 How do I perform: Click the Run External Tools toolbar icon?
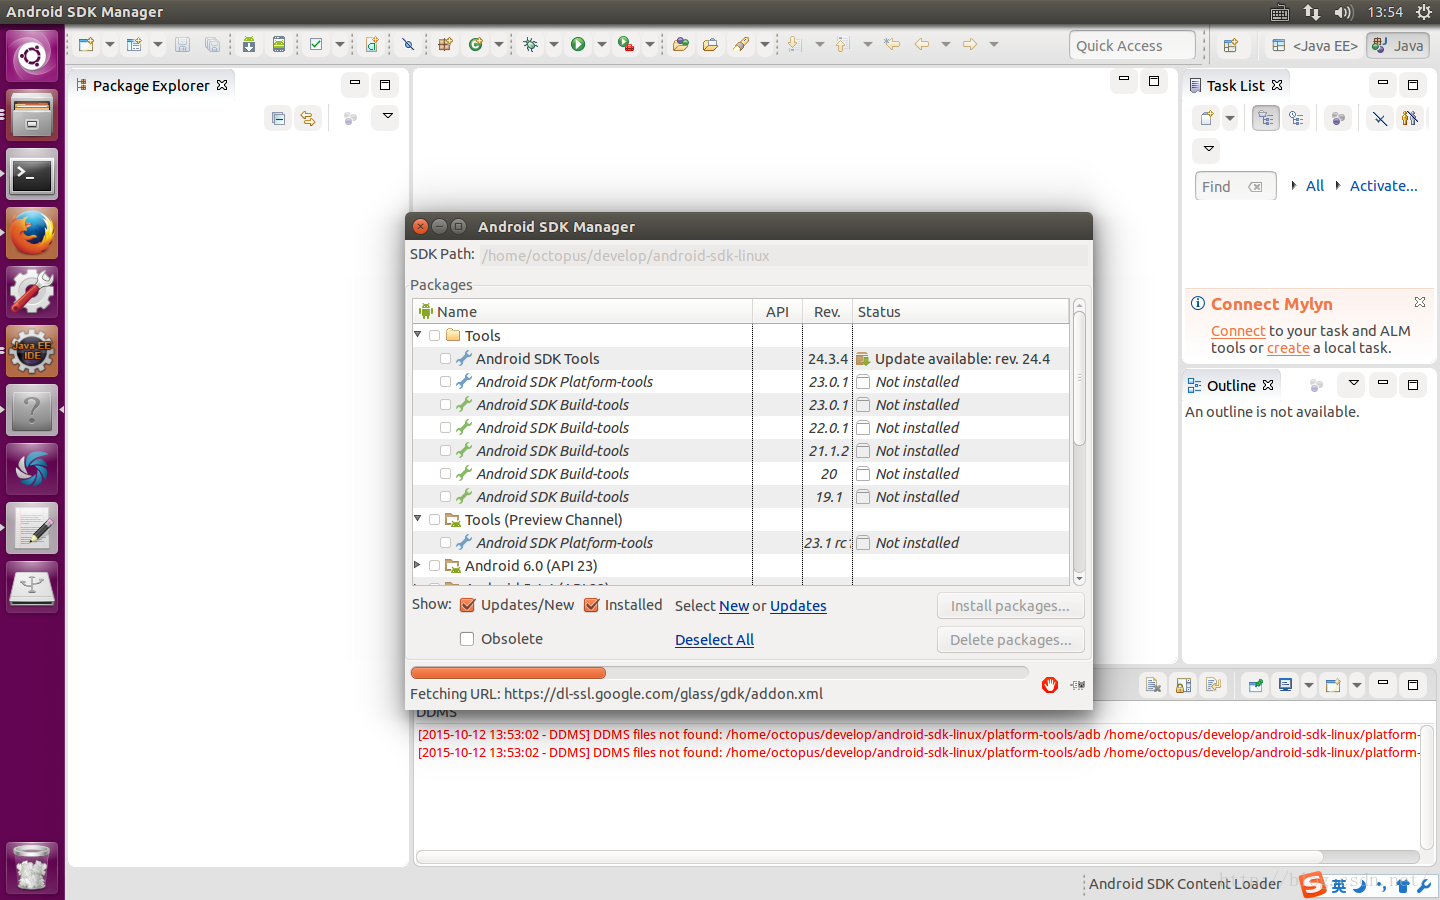click(626, 44)
